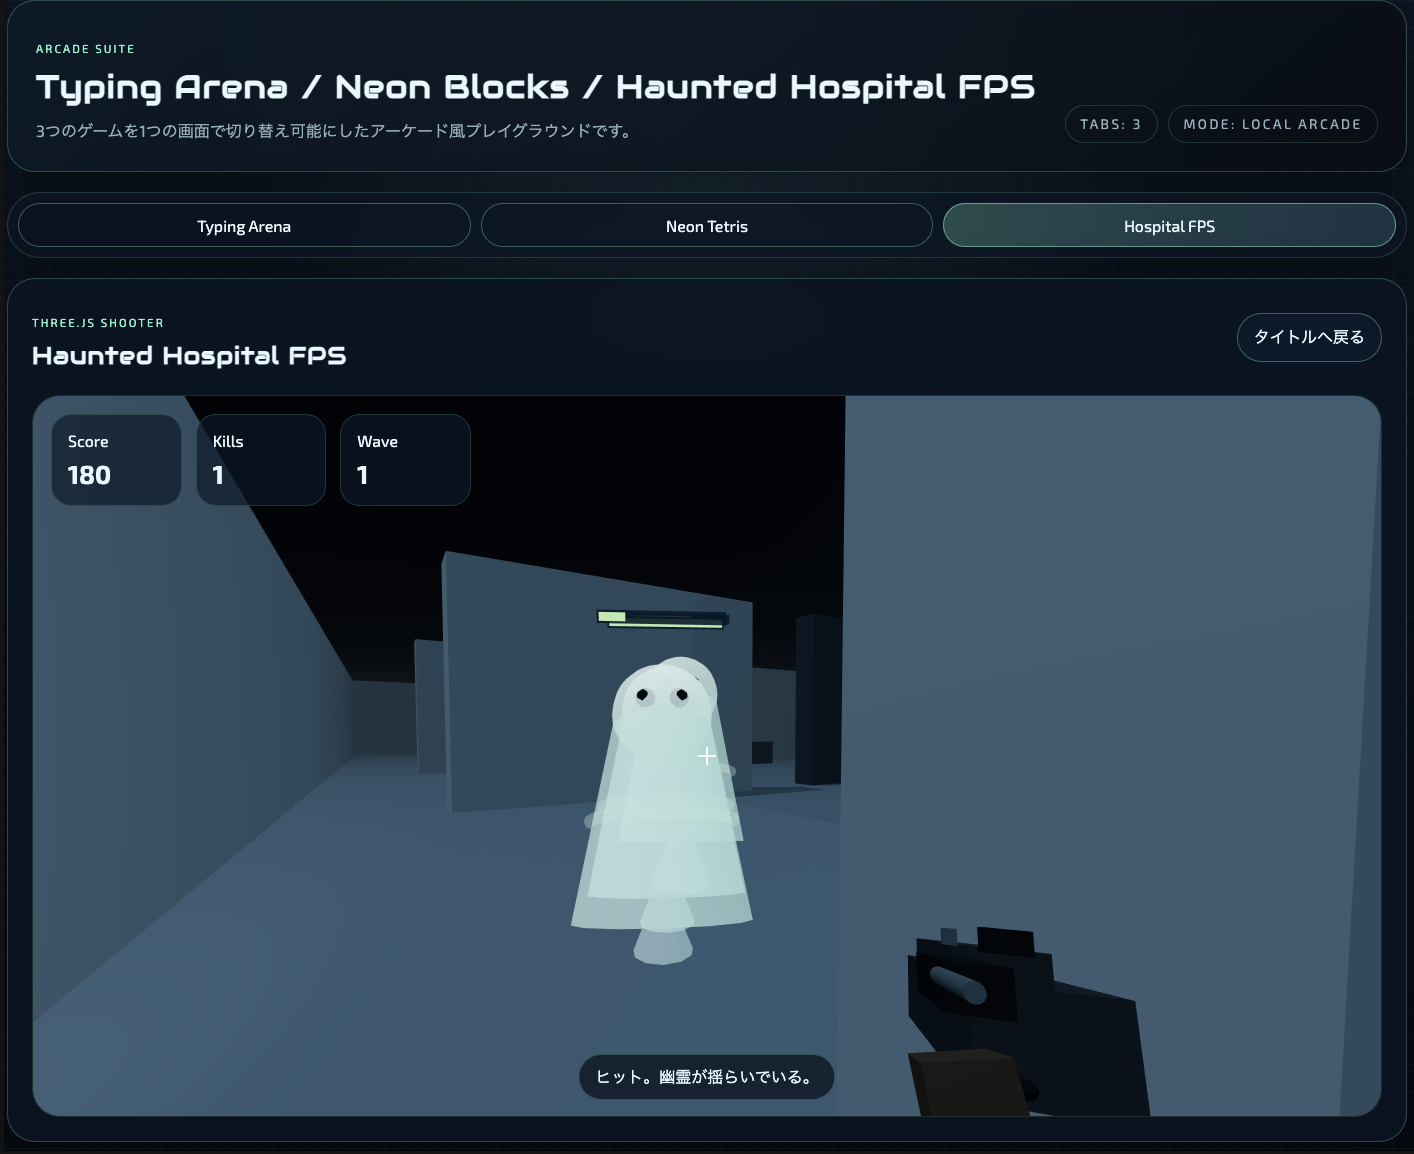The height and width of the screenshot is (1154, 1414).
Task: Click the pistol barrel in the foreground
Action: point(958,984)
